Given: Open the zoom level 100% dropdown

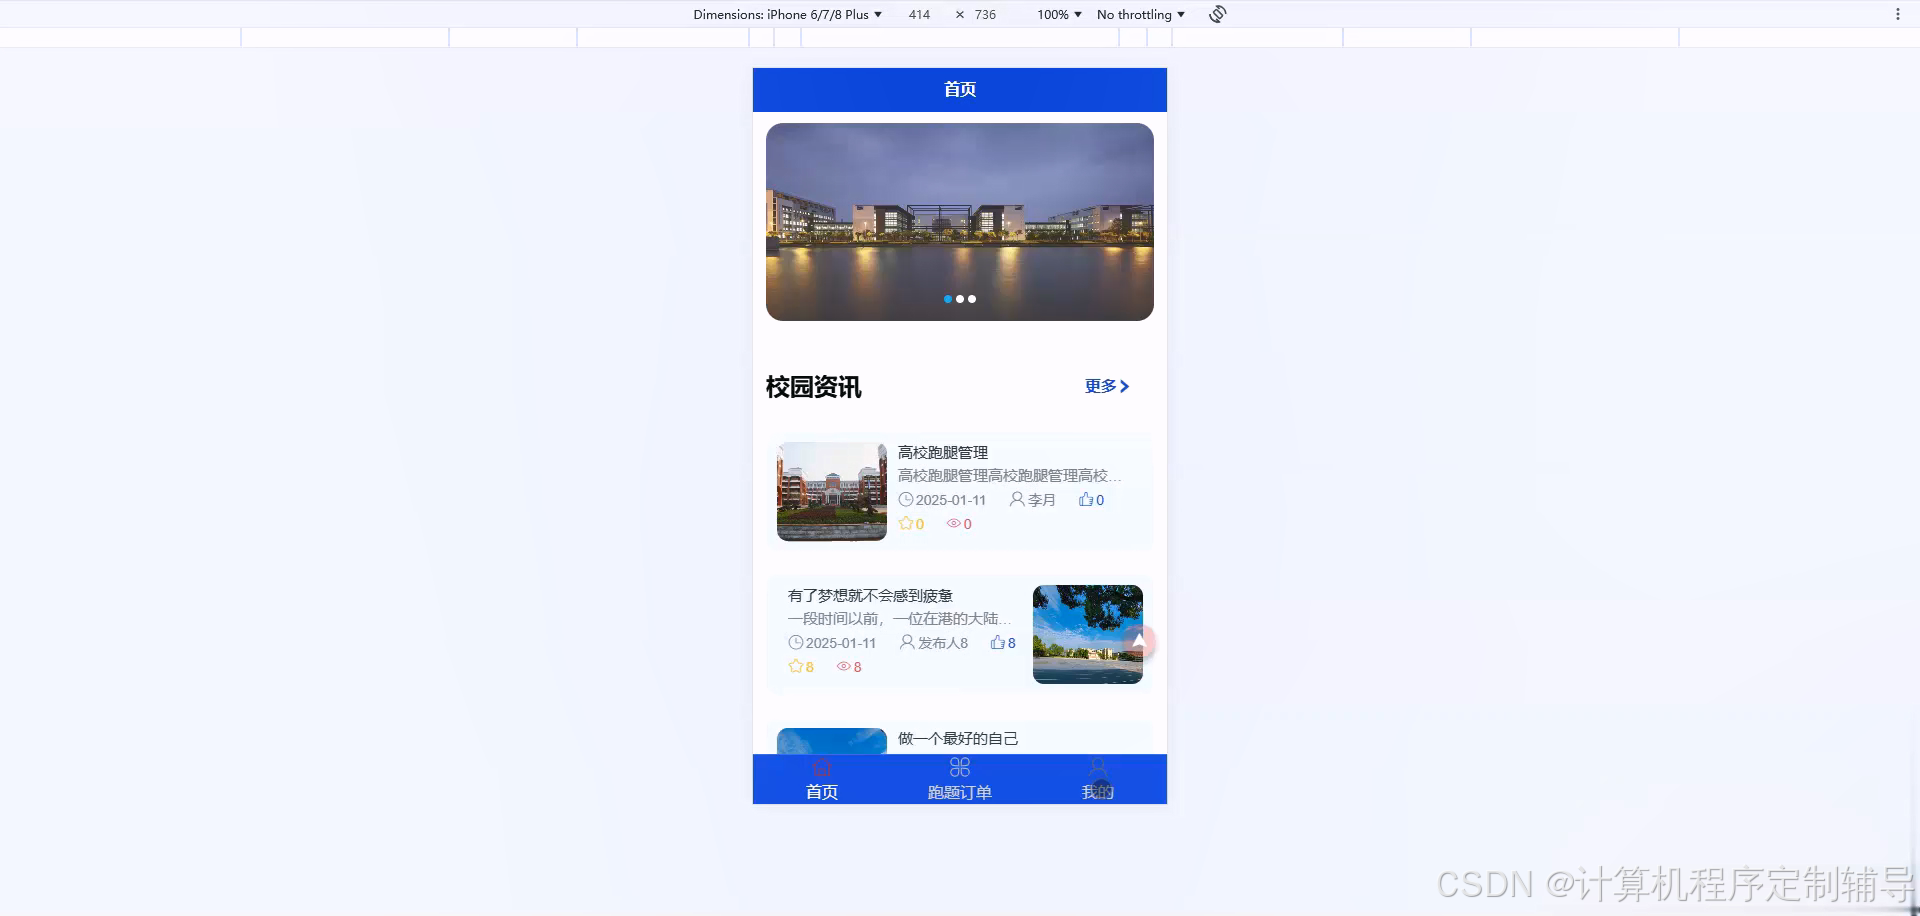Looking at the screenshot, I should 1057,14.
